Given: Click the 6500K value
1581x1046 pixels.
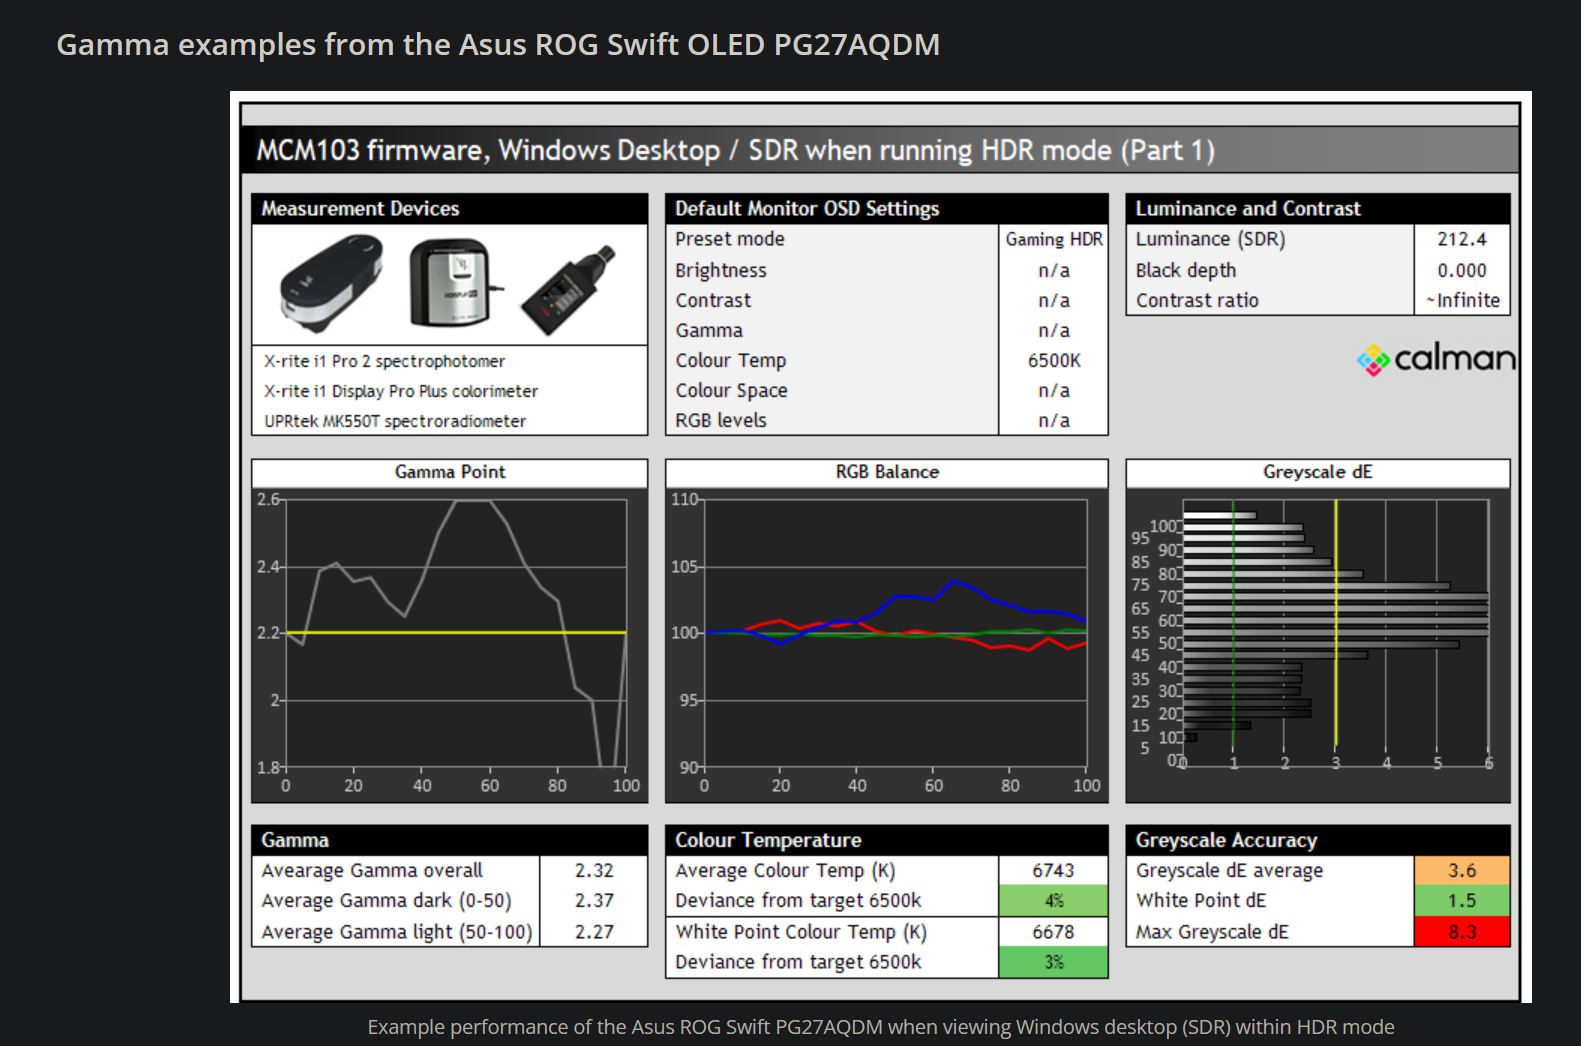Looking at the screenshot, I should [x=1054, y=360].
